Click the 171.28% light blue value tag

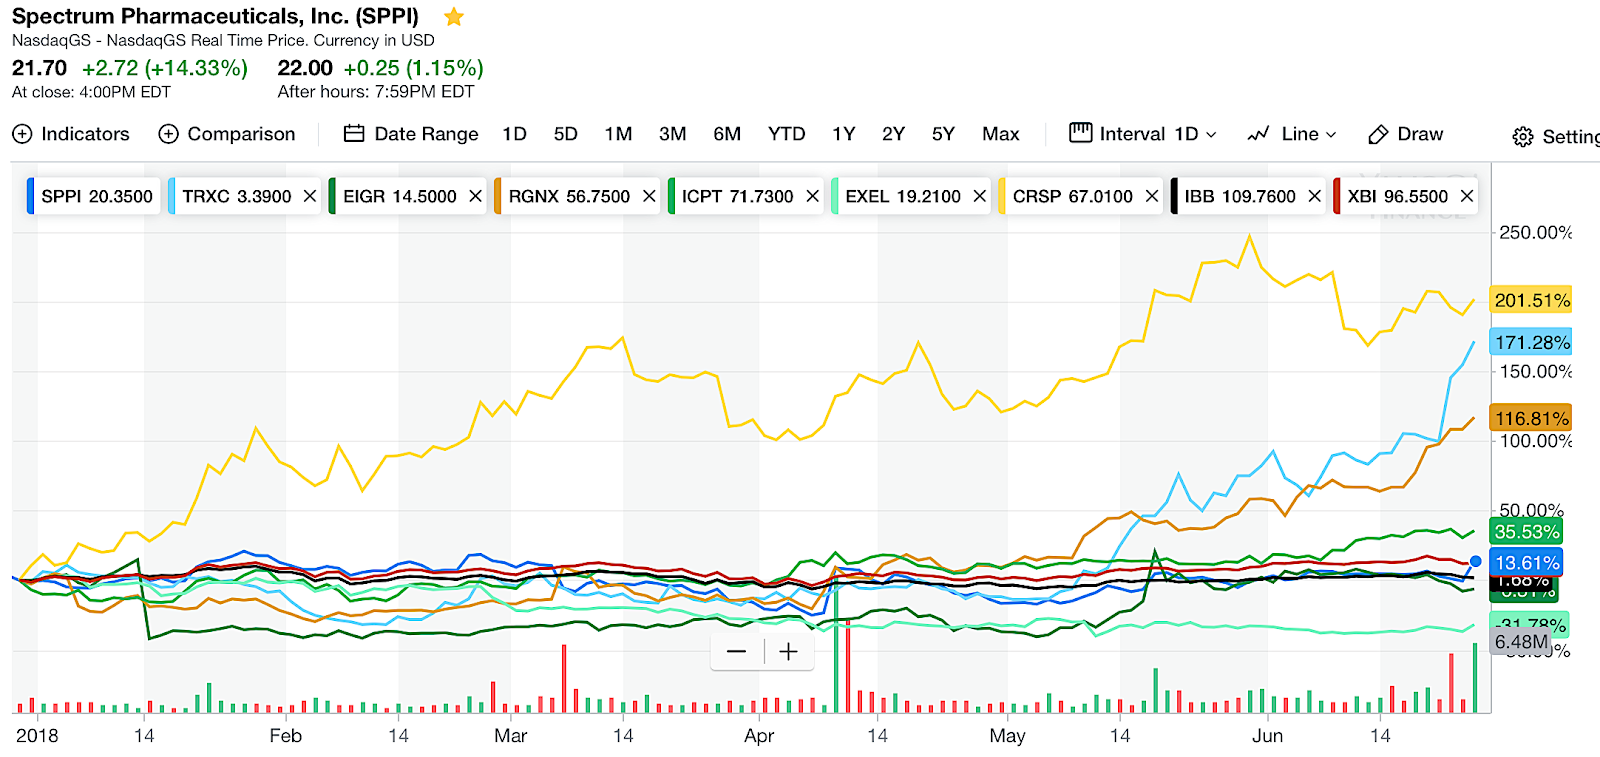coord(1531,342)
